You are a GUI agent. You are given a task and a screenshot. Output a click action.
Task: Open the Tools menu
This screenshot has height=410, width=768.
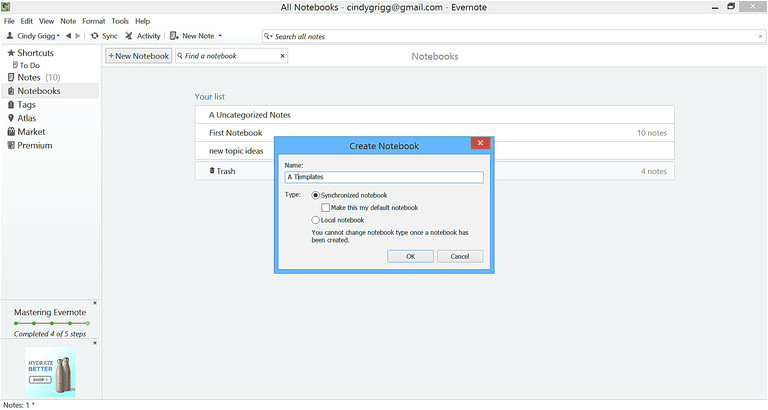[120, 21]
